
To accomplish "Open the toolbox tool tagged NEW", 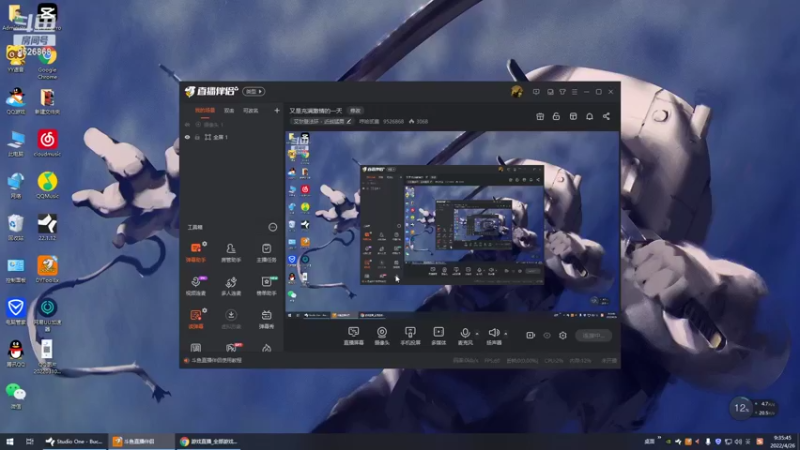I will [266, 286].
